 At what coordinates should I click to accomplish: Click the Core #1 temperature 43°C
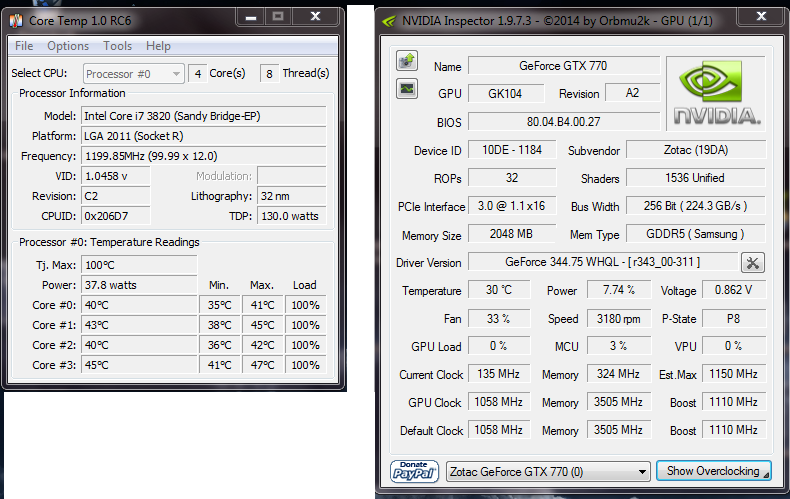[139, 325]
